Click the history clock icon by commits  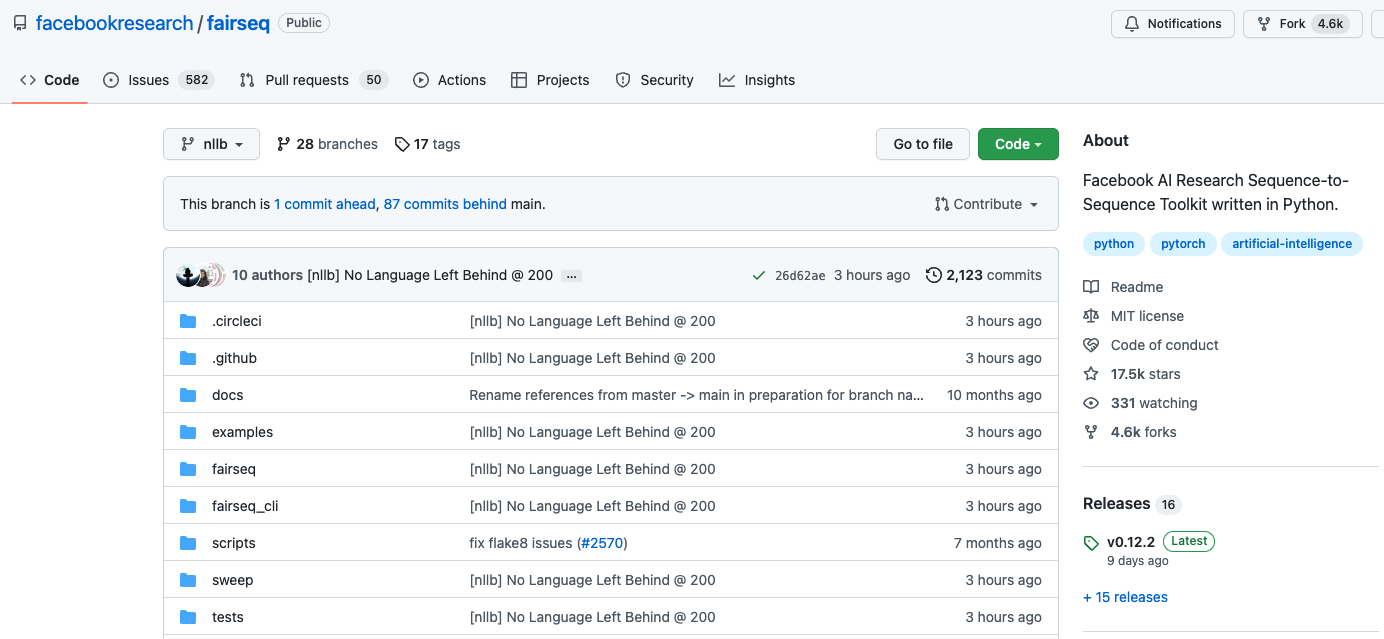[934, 275]
